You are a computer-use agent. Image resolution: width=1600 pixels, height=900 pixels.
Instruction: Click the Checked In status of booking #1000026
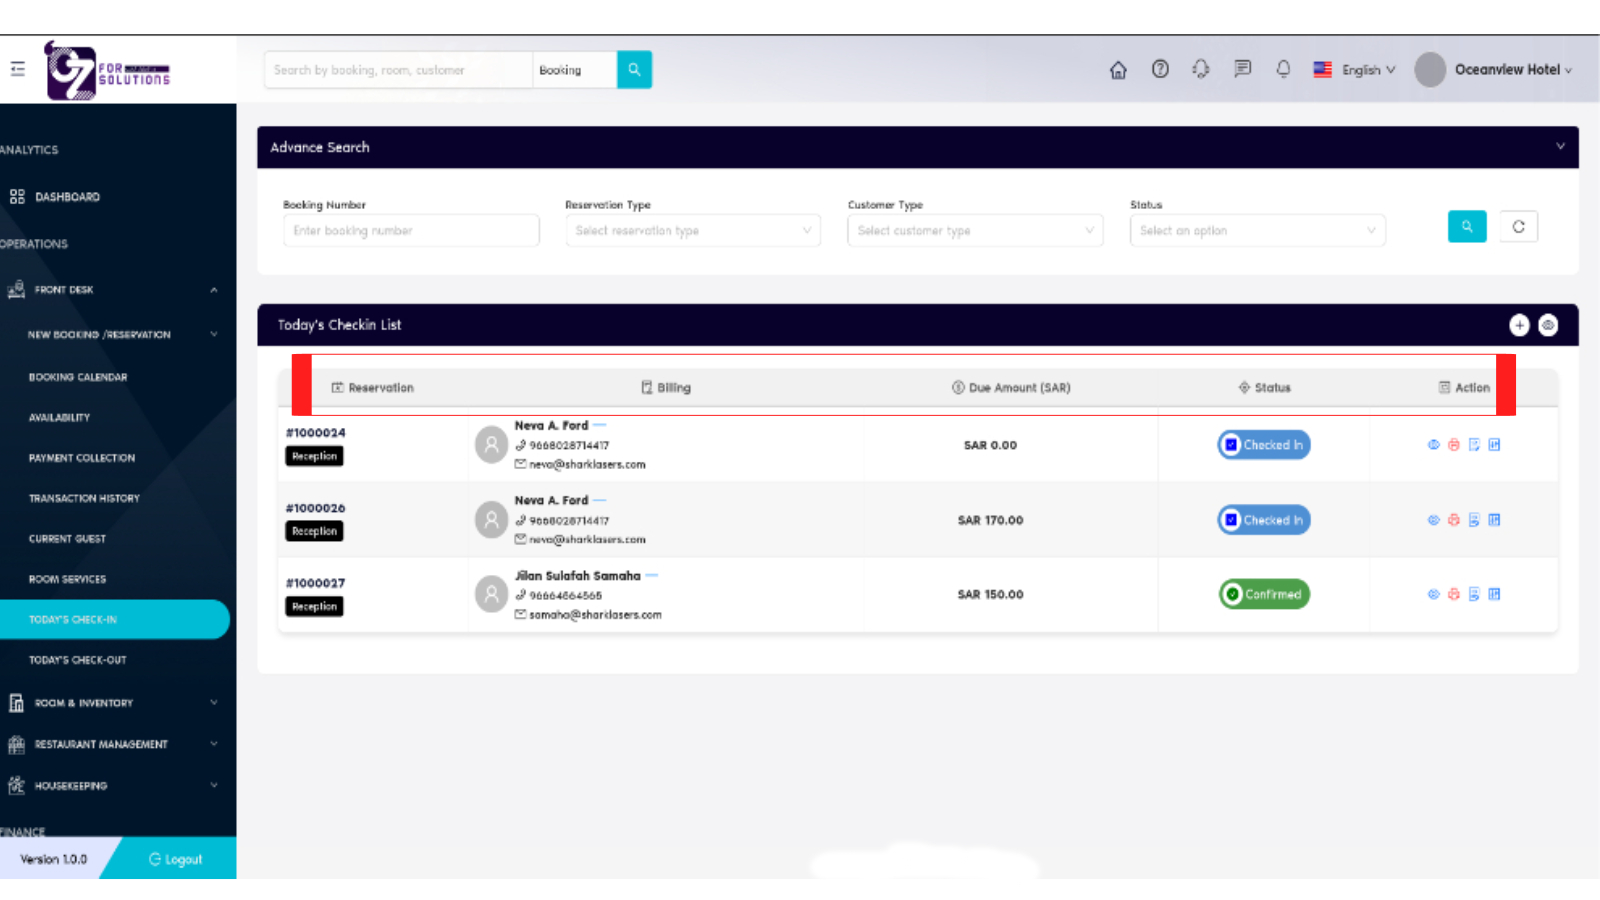(x=1264, y=520)
